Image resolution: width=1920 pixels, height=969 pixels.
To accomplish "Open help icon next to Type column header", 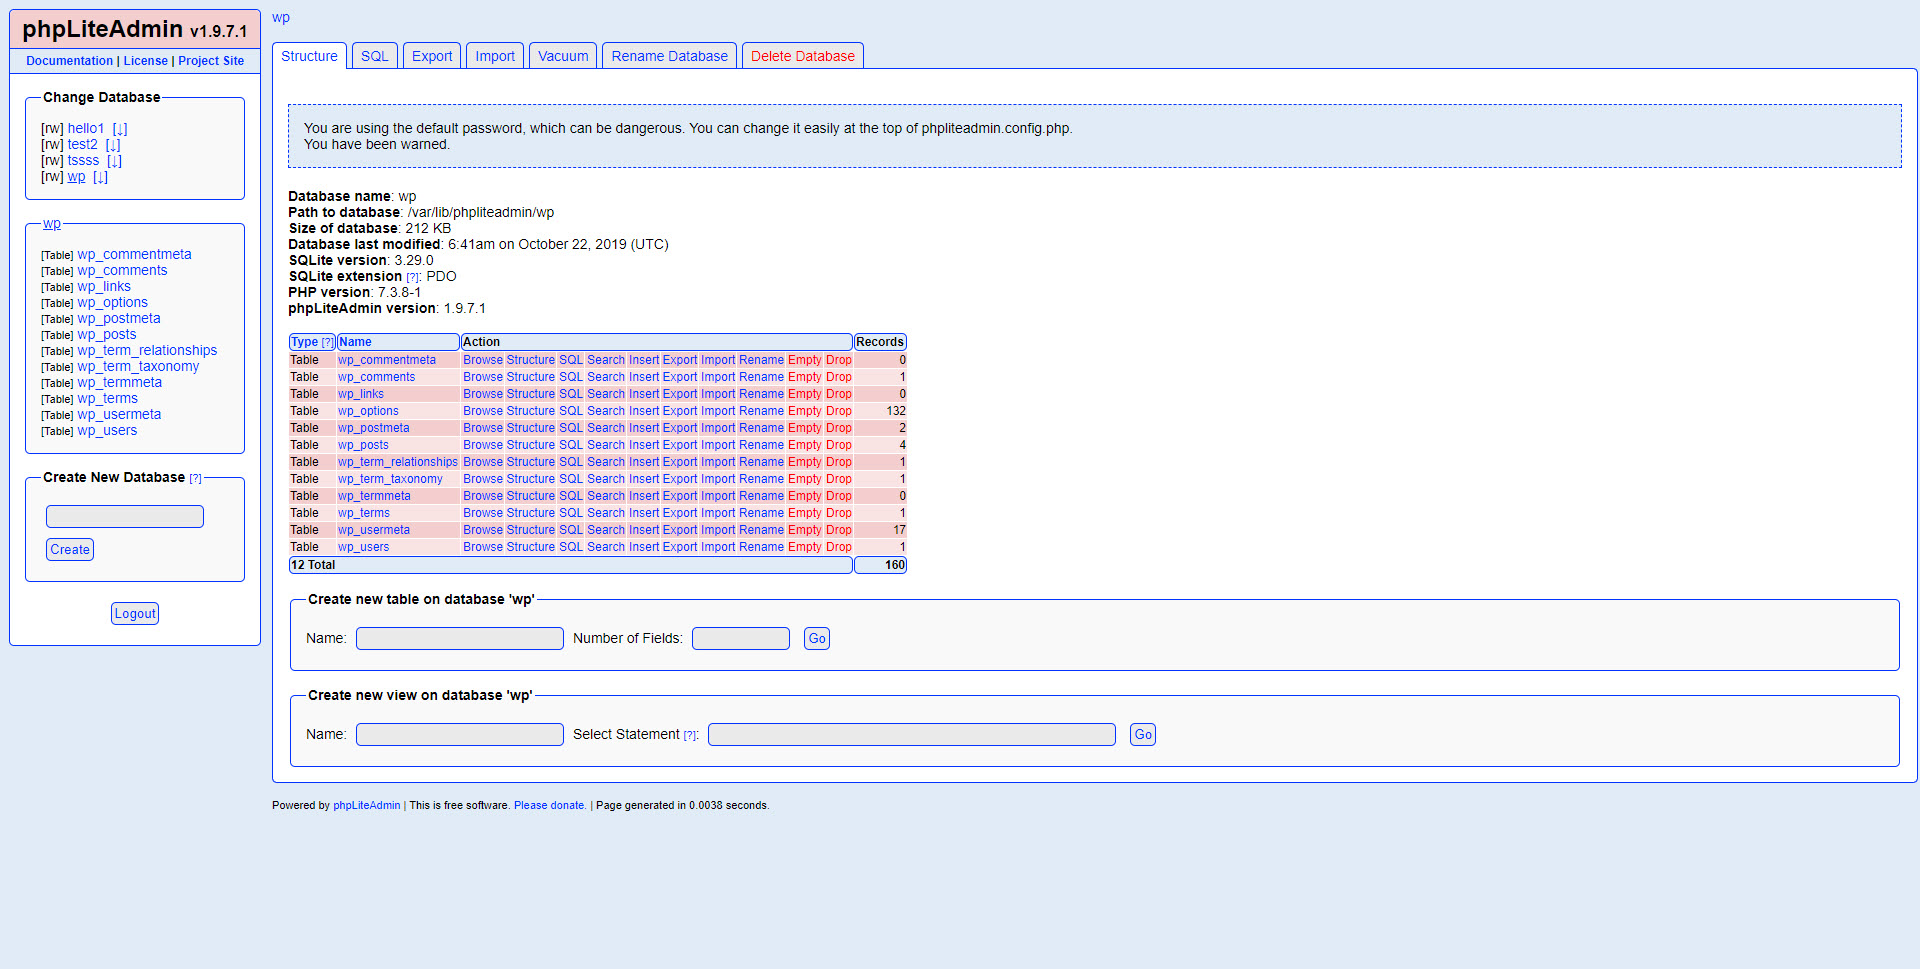I will click(327, 342).
